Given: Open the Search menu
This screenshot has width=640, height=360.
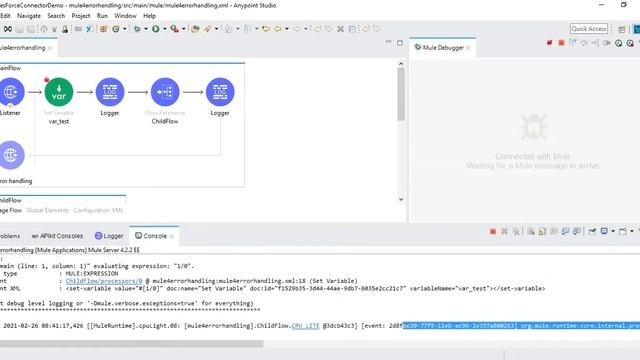Looking at the screenshot, I should point(56,16).
